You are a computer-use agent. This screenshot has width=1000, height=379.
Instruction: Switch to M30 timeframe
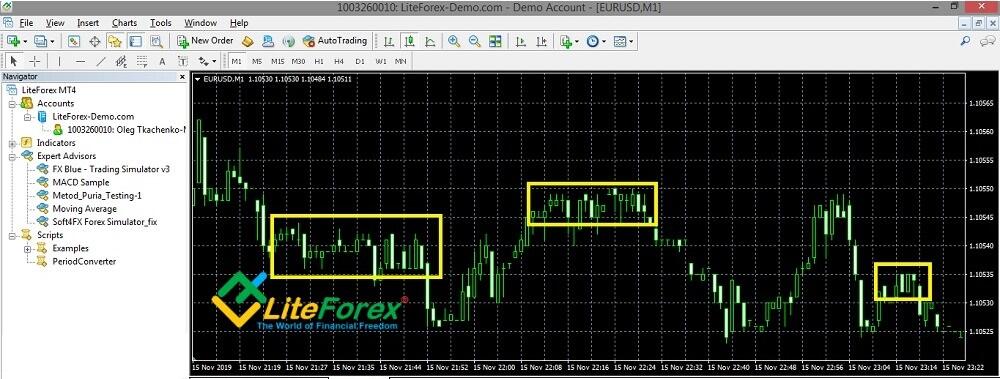click(298, 61)
